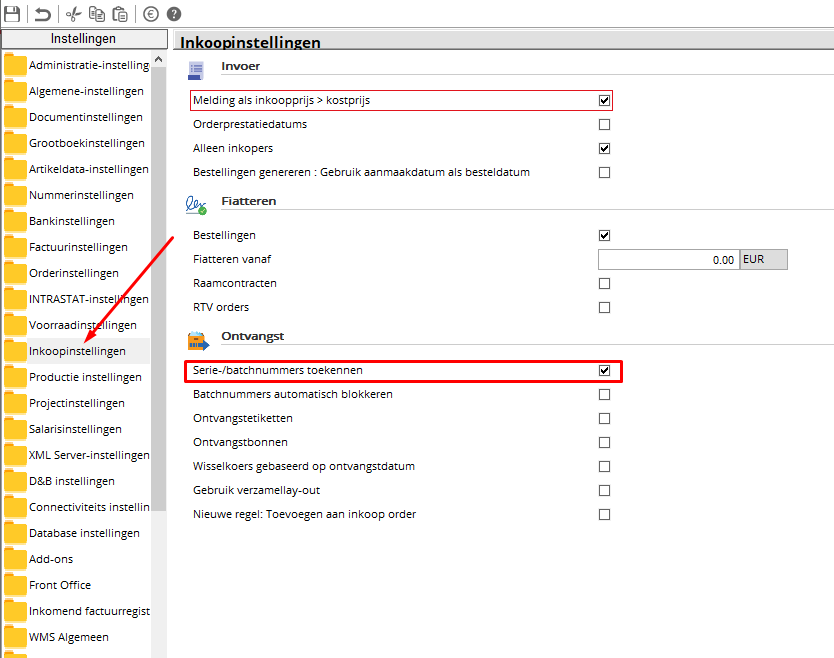Click the Cut scissors icon
834x658 pixels.
point(72,14)
